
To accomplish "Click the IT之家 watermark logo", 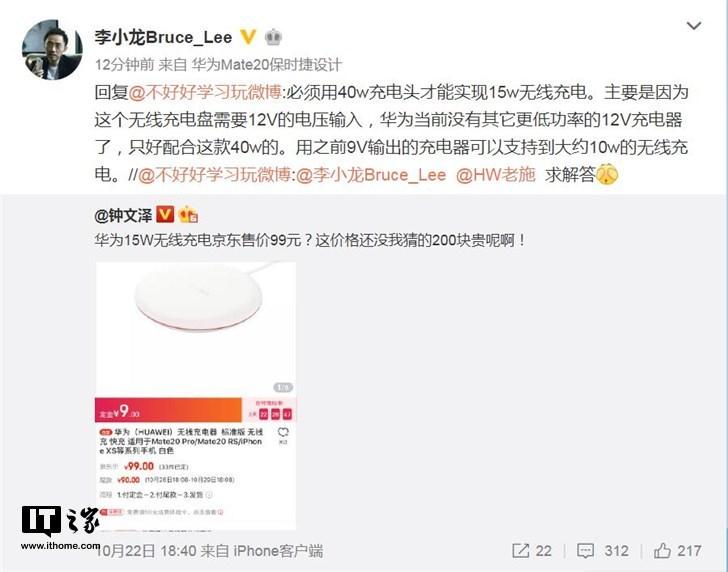I will (60, 528).
